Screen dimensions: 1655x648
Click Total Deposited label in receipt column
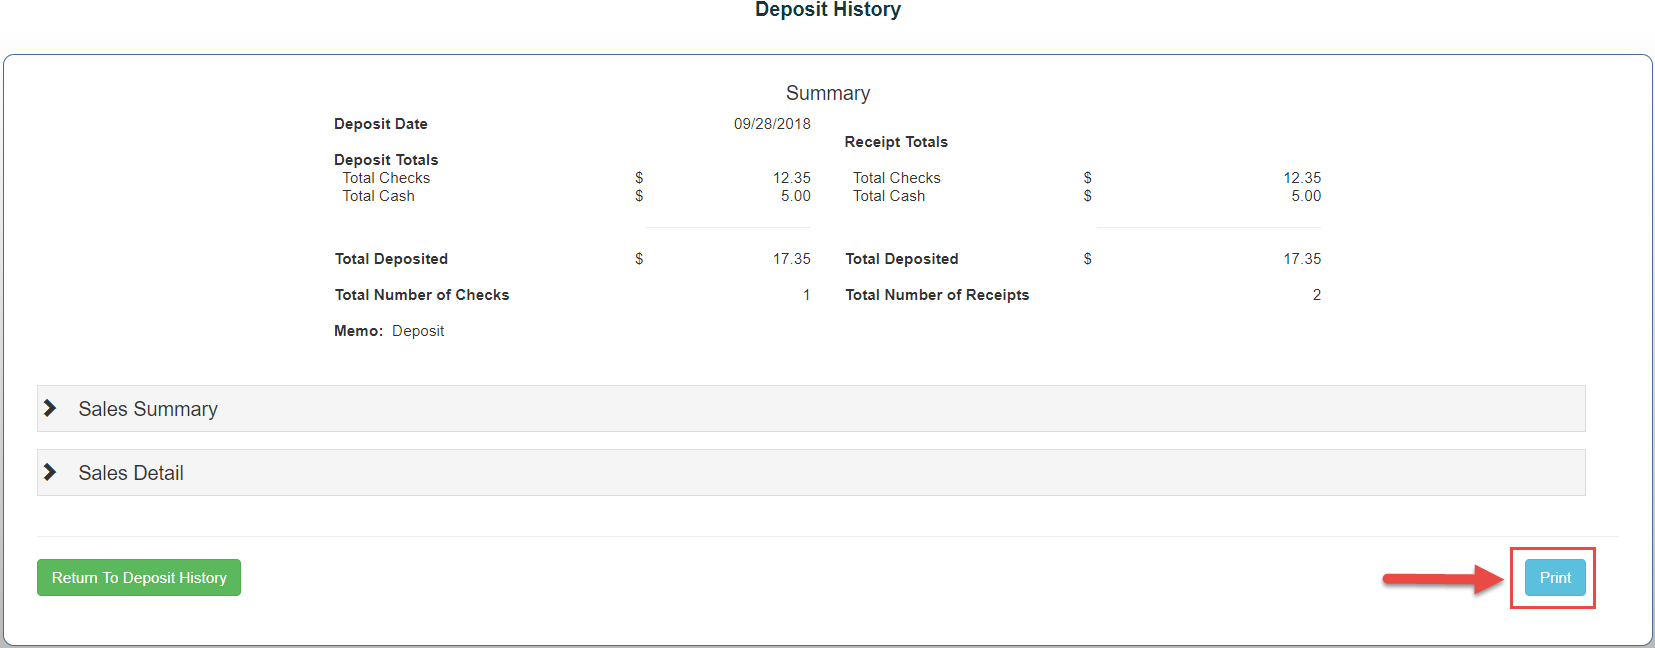[902, 259]
